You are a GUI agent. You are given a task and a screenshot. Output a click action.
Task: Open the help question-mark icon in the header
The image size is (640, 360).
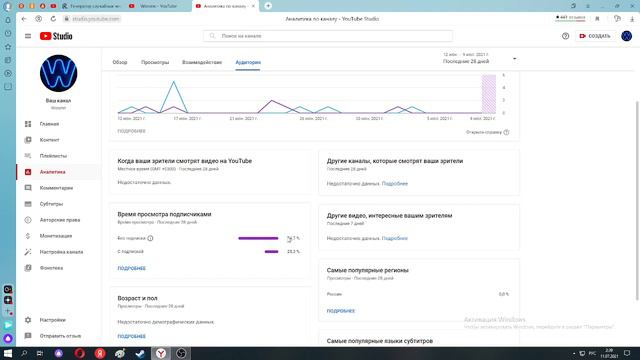pos(565,36)
